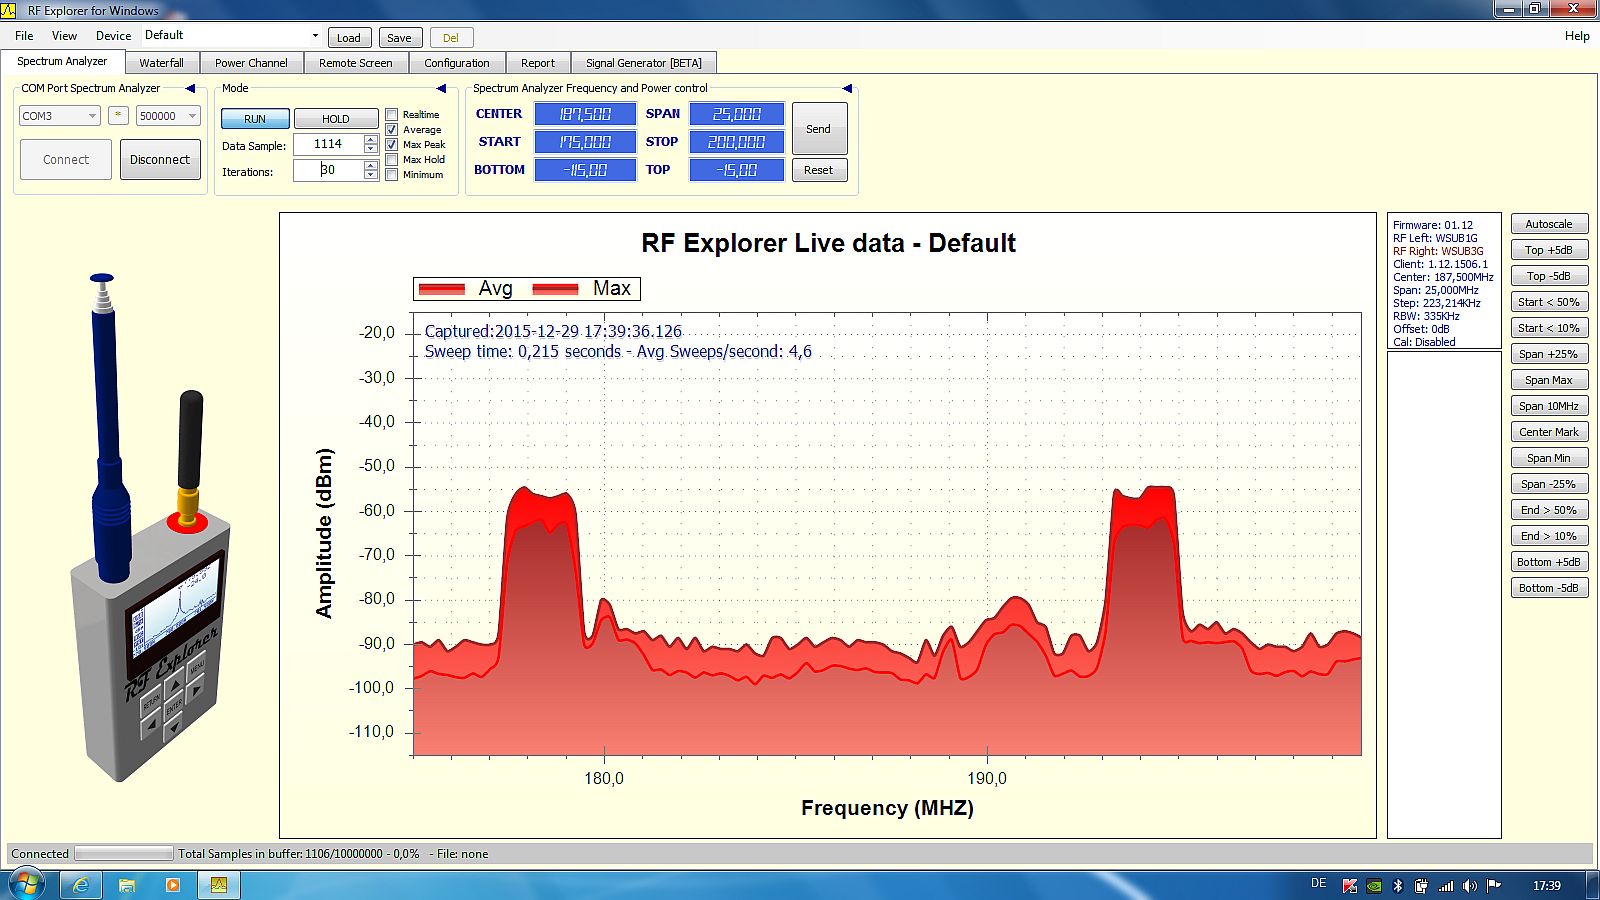Click the End > 50% button
Viewport: 1600px width, 900px height.
pos(1549,510)
